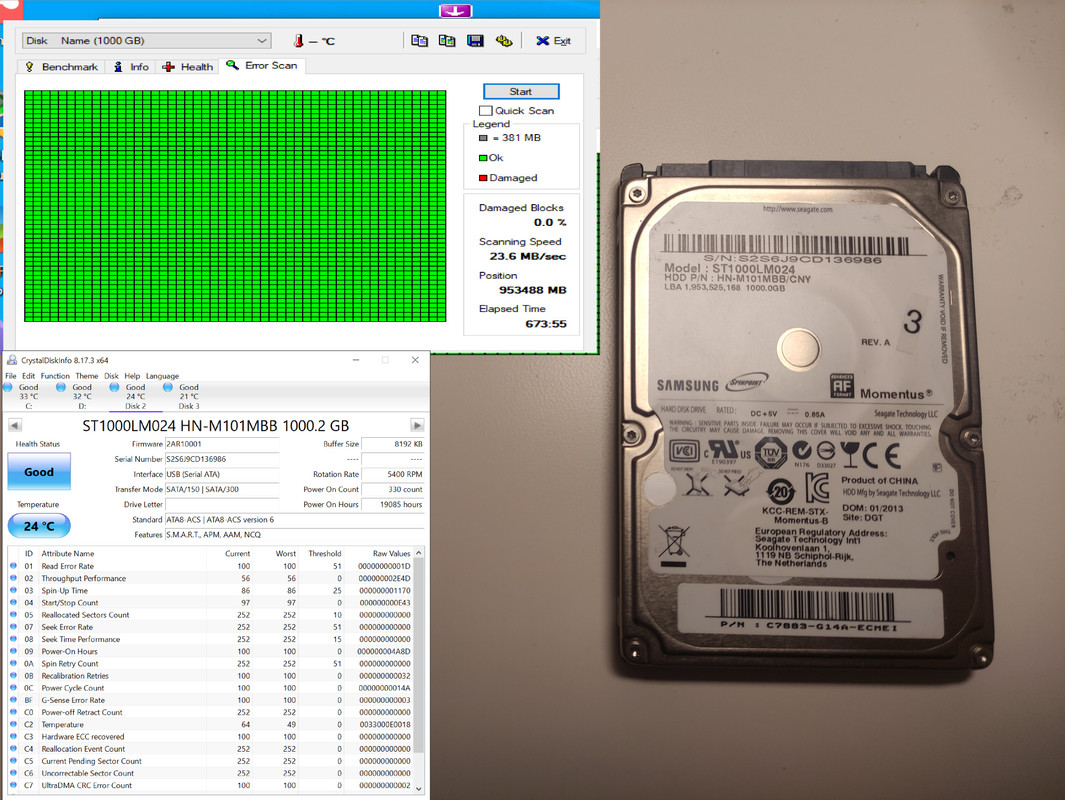Click CrystalDiskInfo title bar app icon
The image size is (1065, 800).
coord(12,360)
